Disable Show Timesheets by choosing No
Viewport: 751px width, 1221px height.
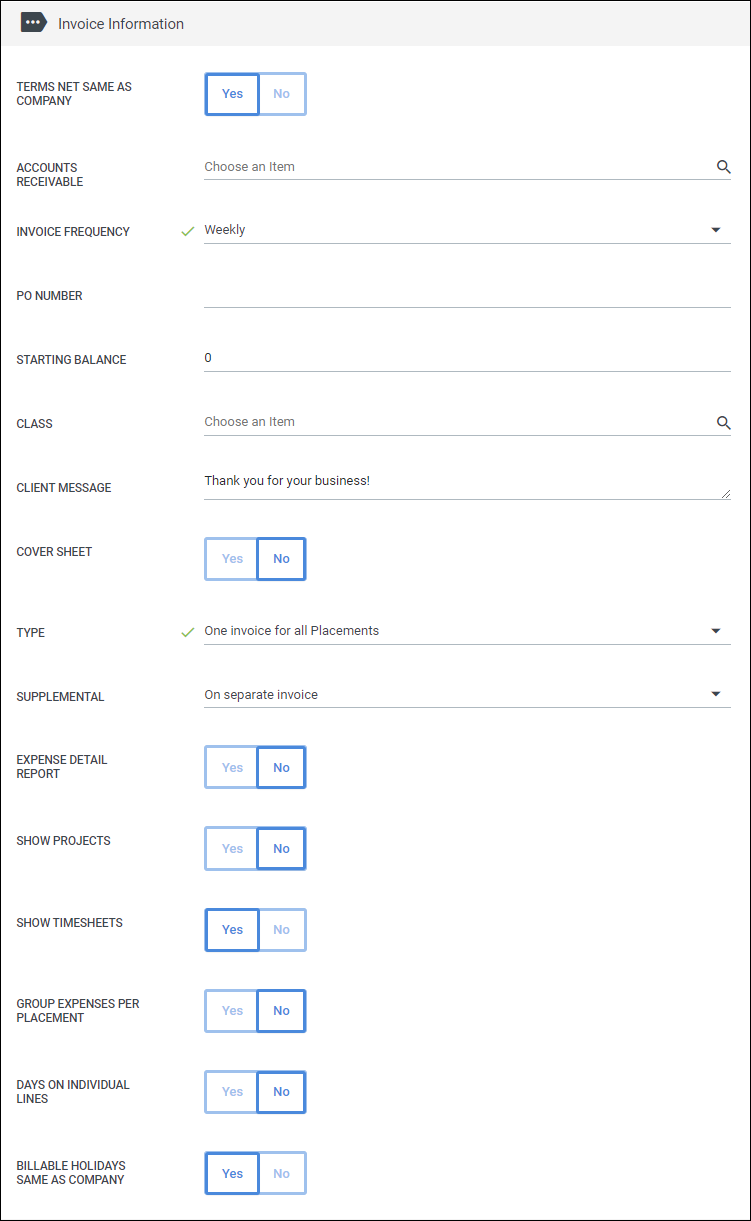282,930
